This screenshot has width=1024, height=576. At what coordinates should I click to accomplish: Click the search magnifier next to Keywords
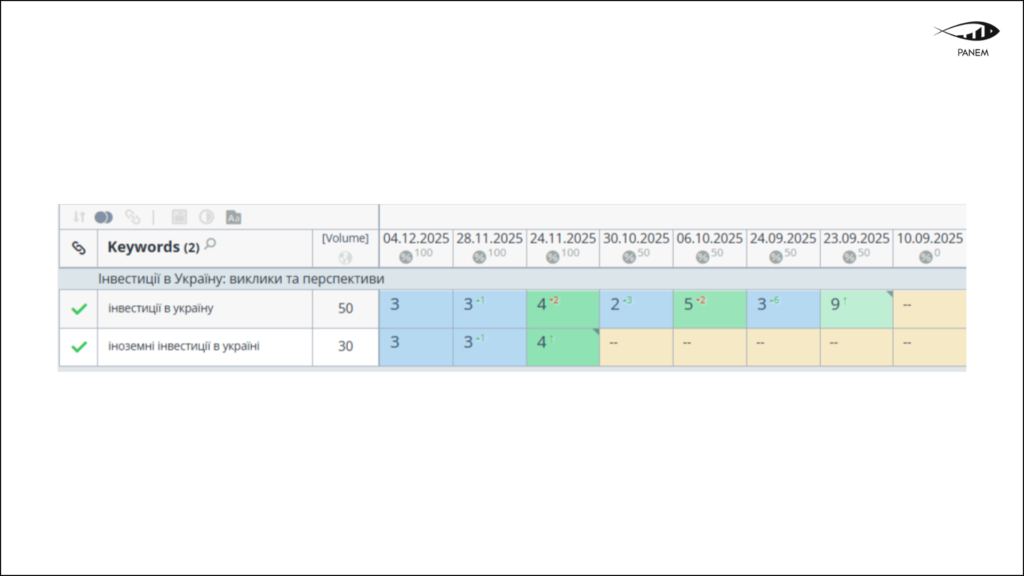tap(208, 244)
